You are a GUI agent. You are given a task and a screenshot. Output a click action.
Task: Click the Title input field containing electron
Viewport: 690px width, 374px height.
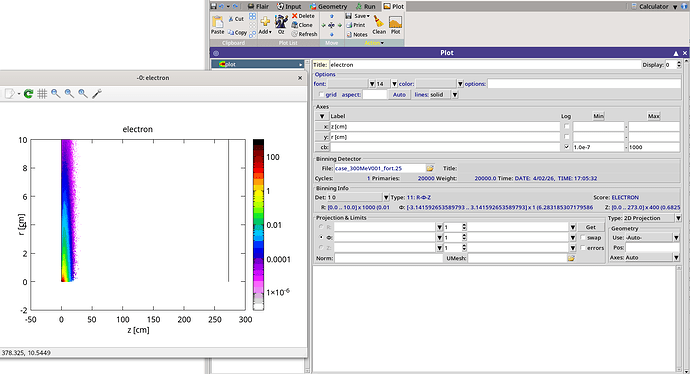click(485, 65)
